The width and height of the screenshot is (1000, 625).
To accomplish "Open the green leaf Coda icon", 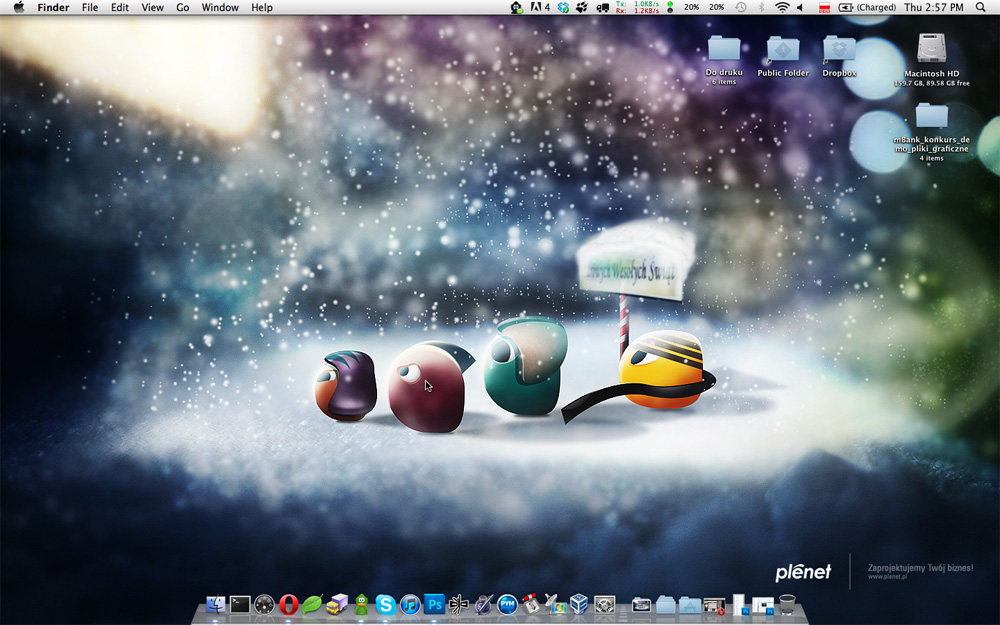I will coord(312,603).
